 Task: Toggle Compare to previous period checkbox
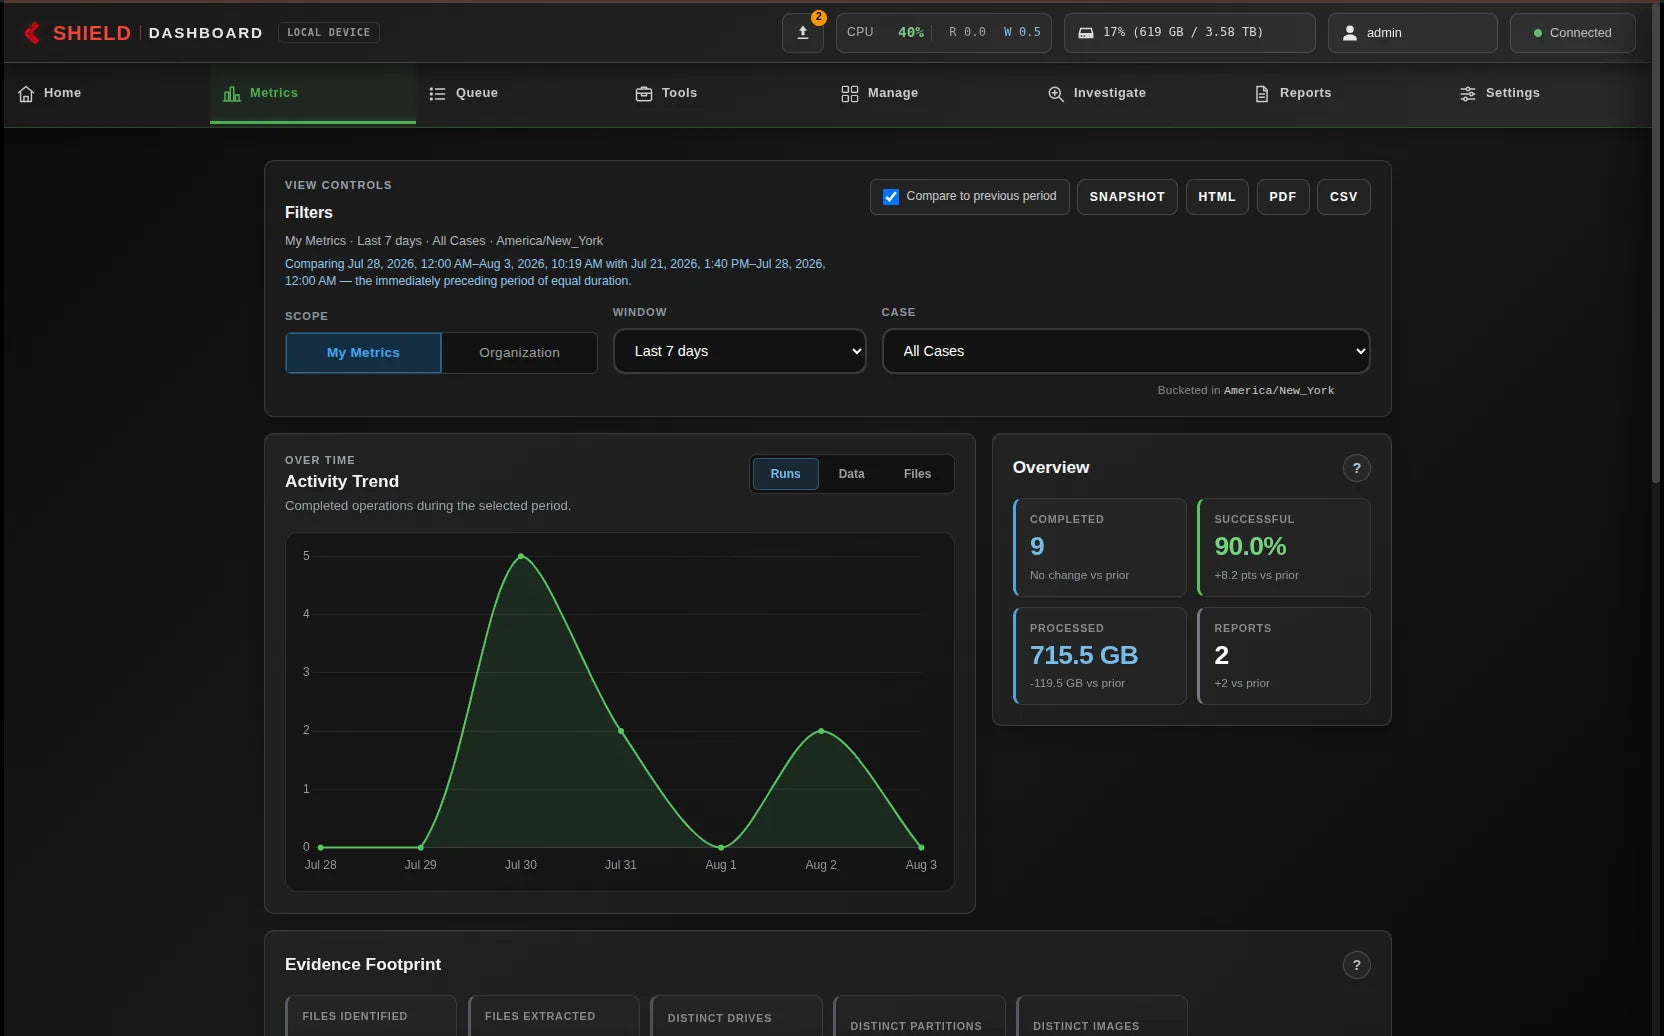tap(891, 197)
